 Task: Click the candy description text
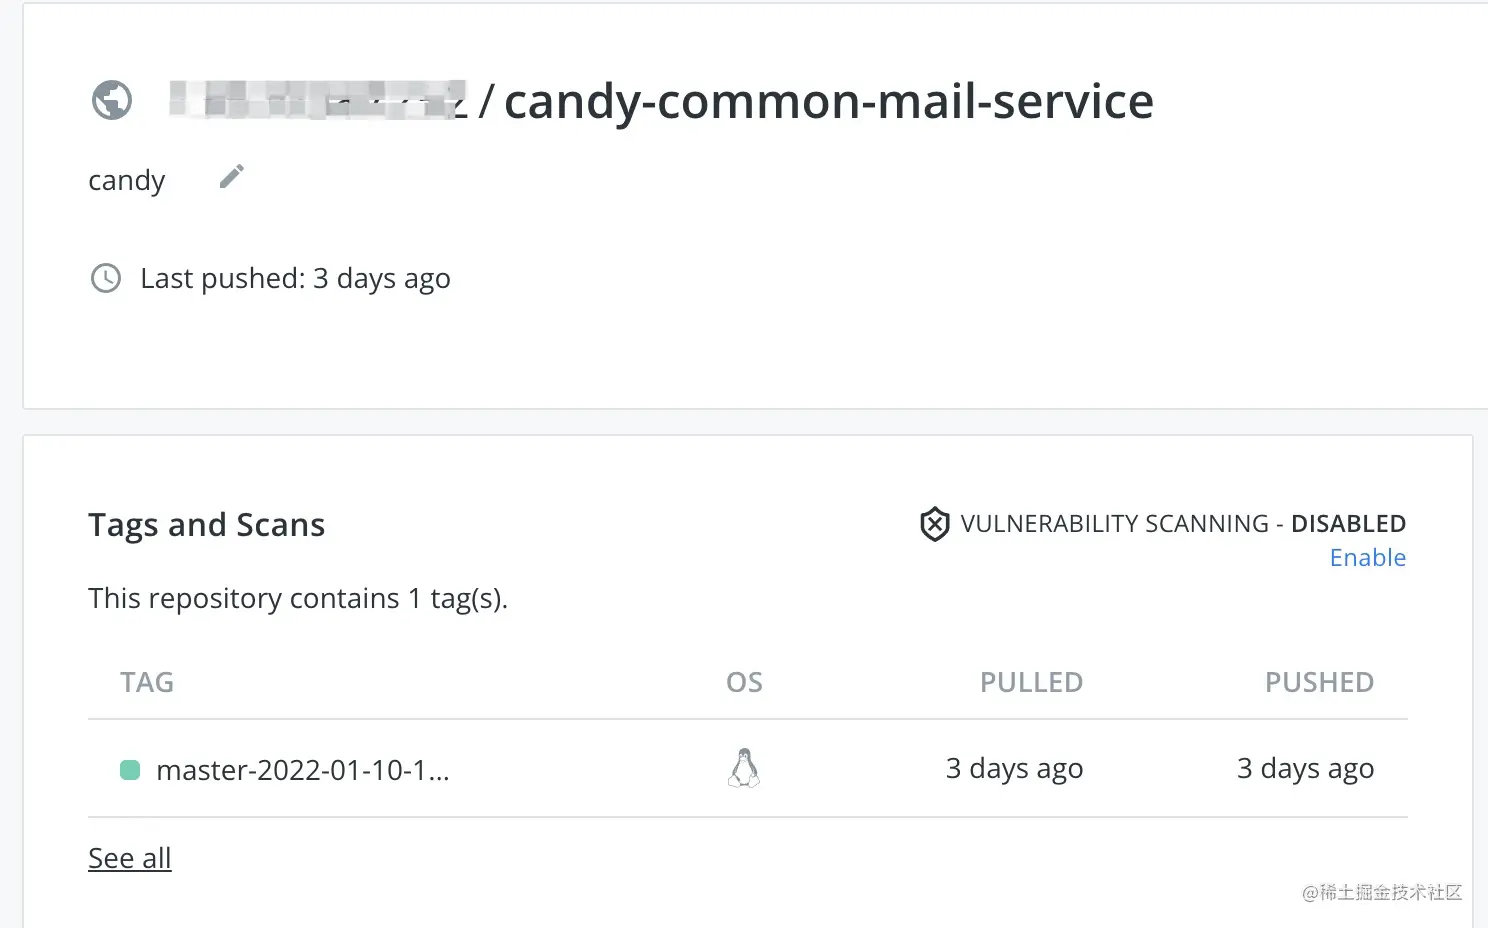click(127, 180)
